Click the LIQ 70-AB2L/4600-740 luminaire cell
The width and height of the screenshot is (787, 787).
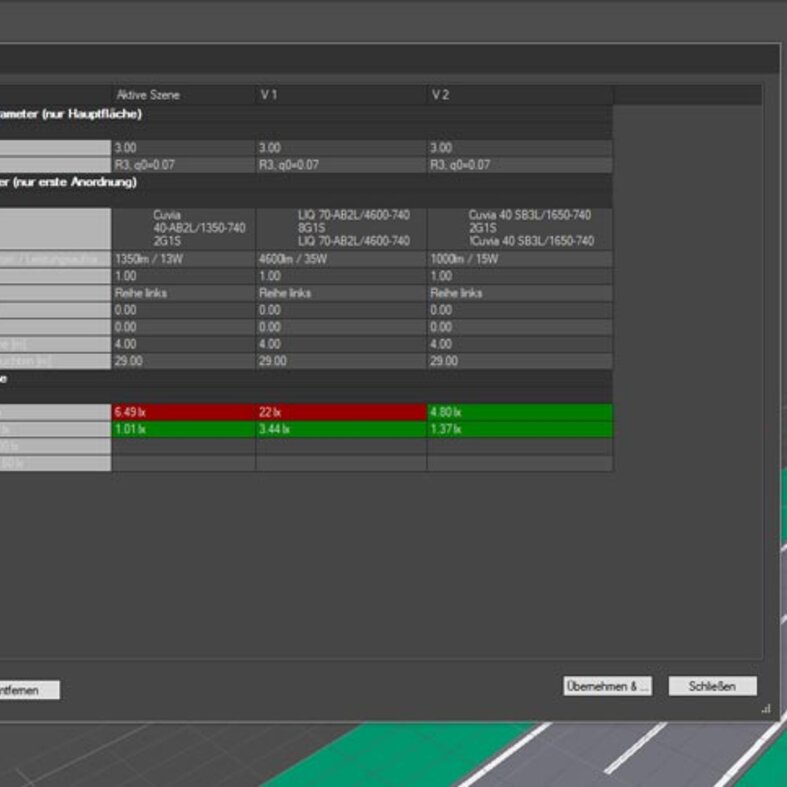coord(340,228)
